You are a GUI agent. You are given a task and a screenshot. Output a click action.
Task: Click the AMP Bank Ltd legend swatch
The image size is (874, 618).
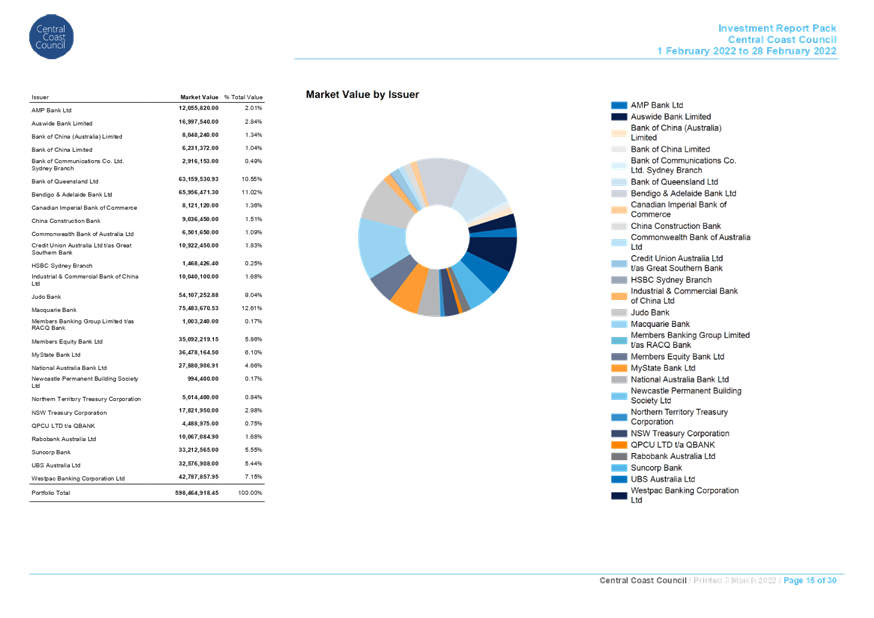[619, 105]
